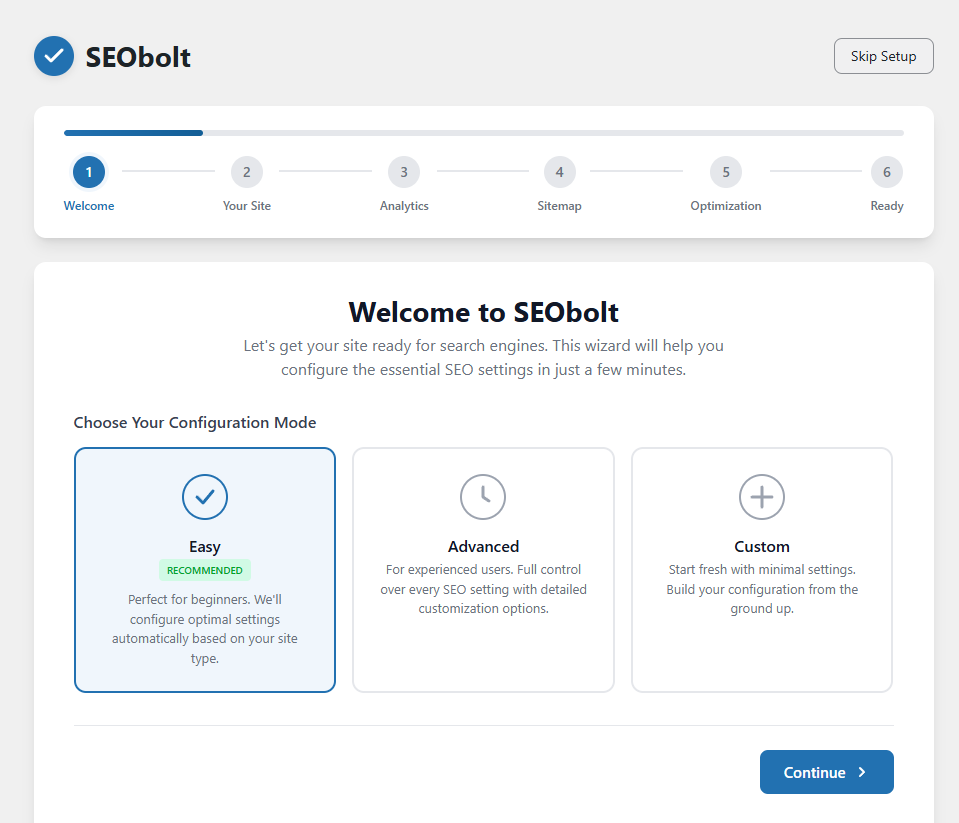Go to step 1 circle in wizard

(89, 172)
